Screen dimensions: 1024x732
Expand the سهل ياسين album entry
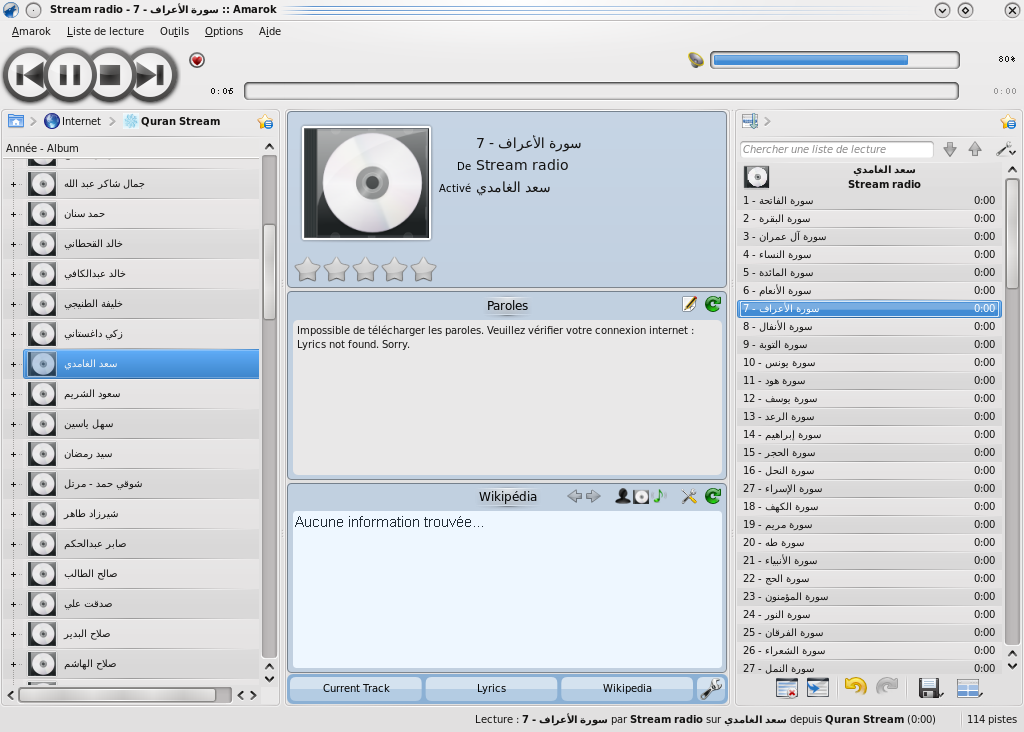13,424
